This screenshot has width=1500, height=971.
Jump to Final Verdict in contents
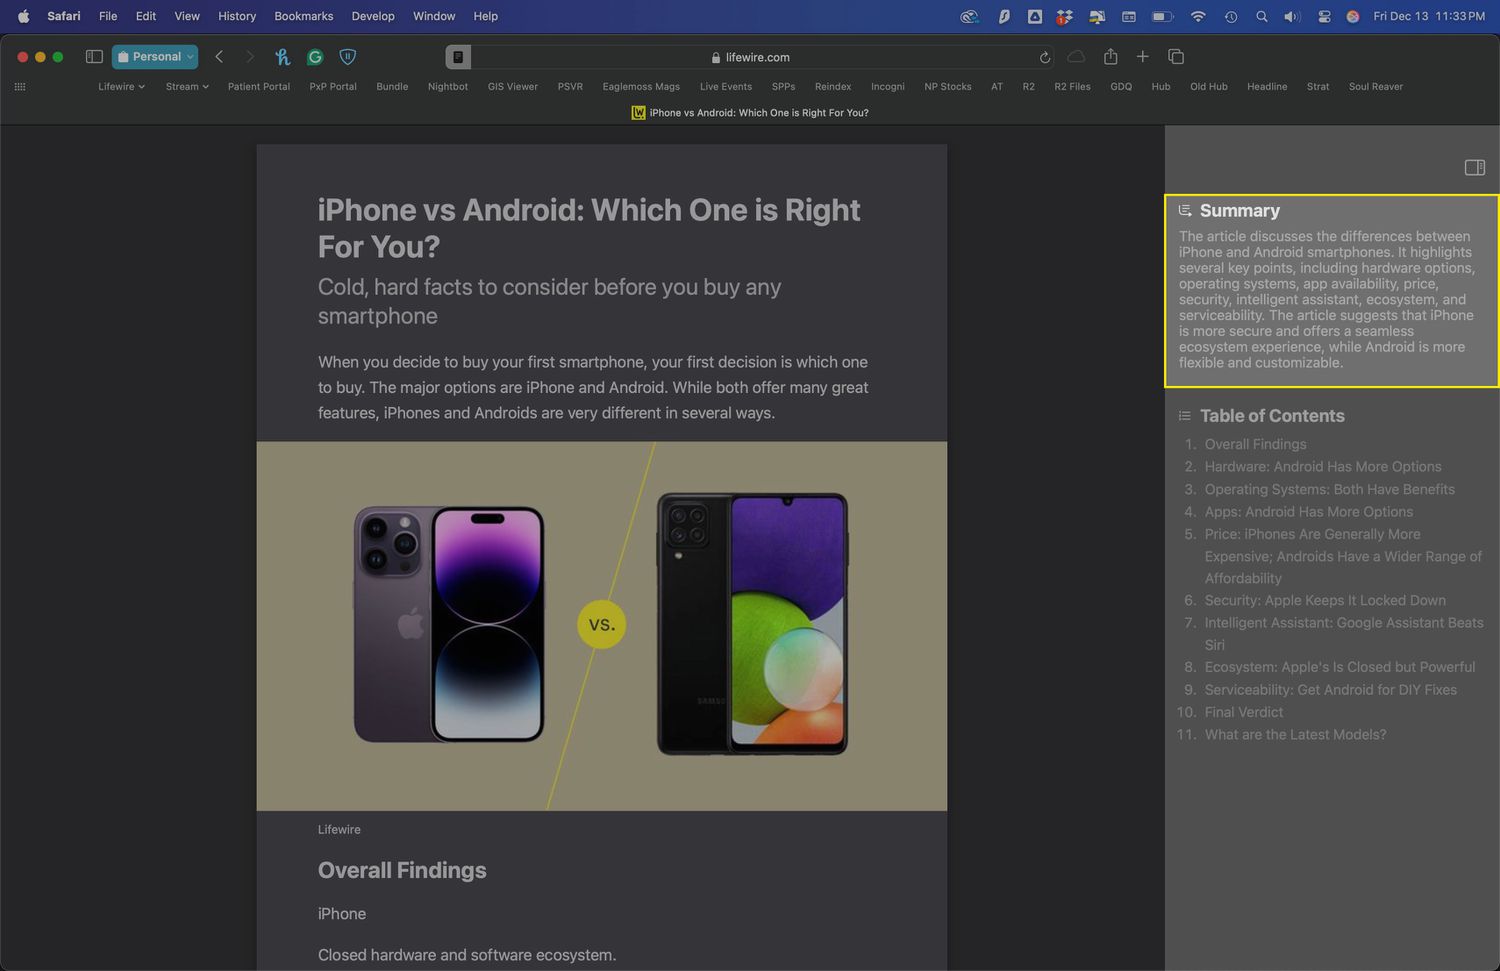click(1243, 712)
